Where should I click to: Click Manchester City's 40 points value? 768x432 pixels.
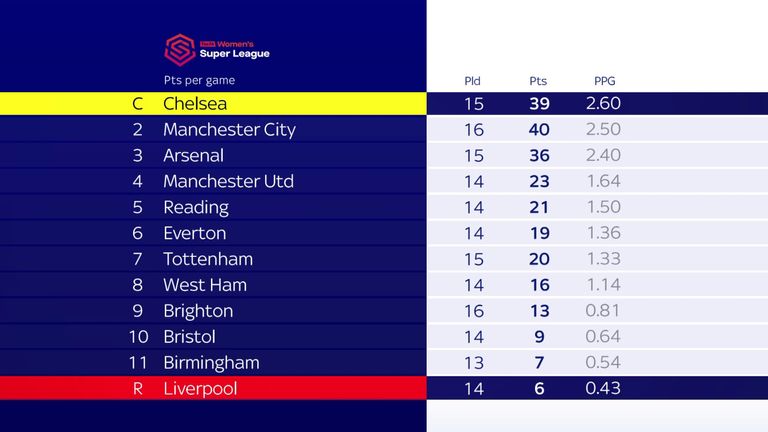click(539, 130)
